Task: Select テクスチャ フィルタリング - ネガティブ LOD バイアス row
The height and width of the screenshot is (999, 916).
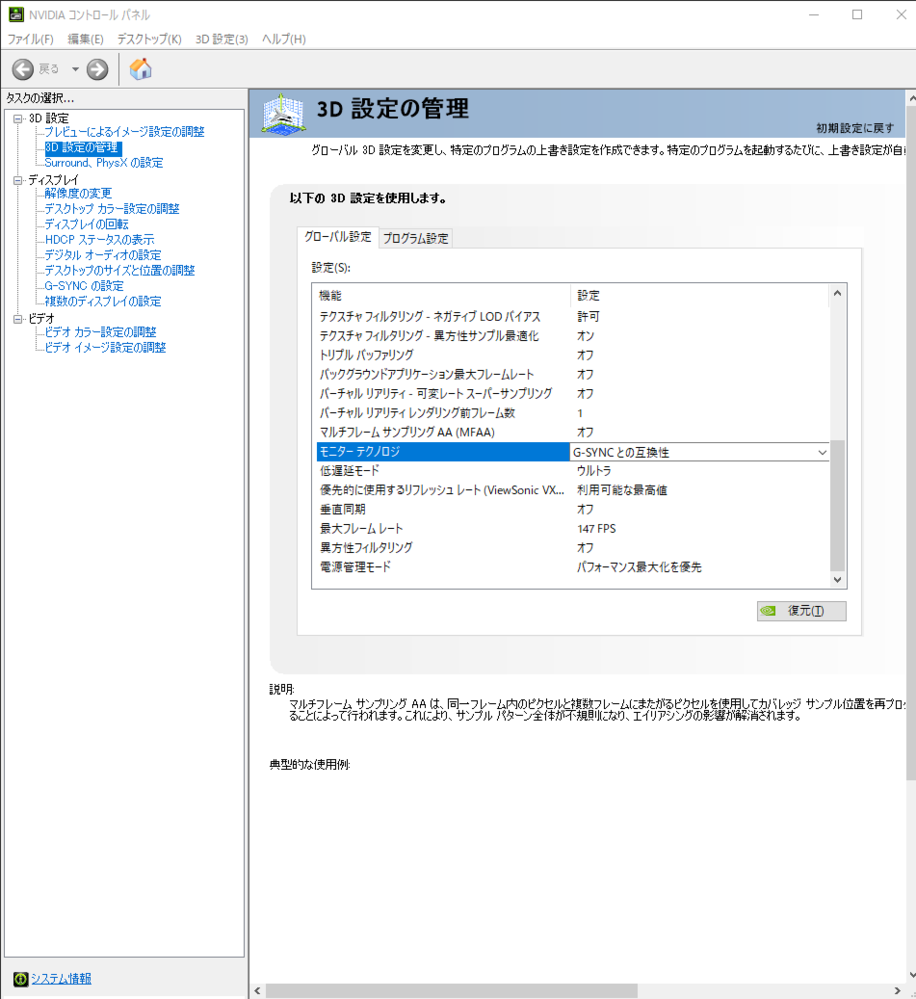Action: pos(573,317)
